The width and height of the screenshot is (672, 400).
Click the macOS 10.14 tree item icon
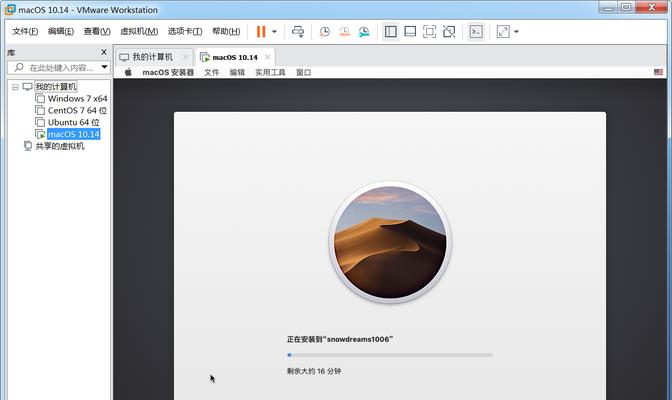(40, 134)
